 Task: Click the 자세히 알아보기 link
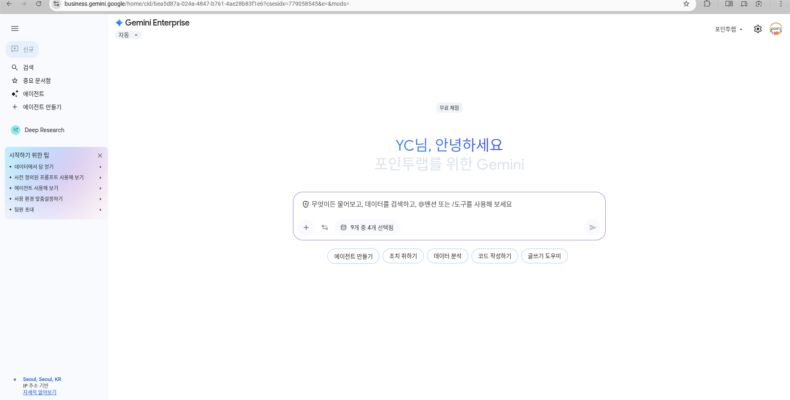(40, 392)
